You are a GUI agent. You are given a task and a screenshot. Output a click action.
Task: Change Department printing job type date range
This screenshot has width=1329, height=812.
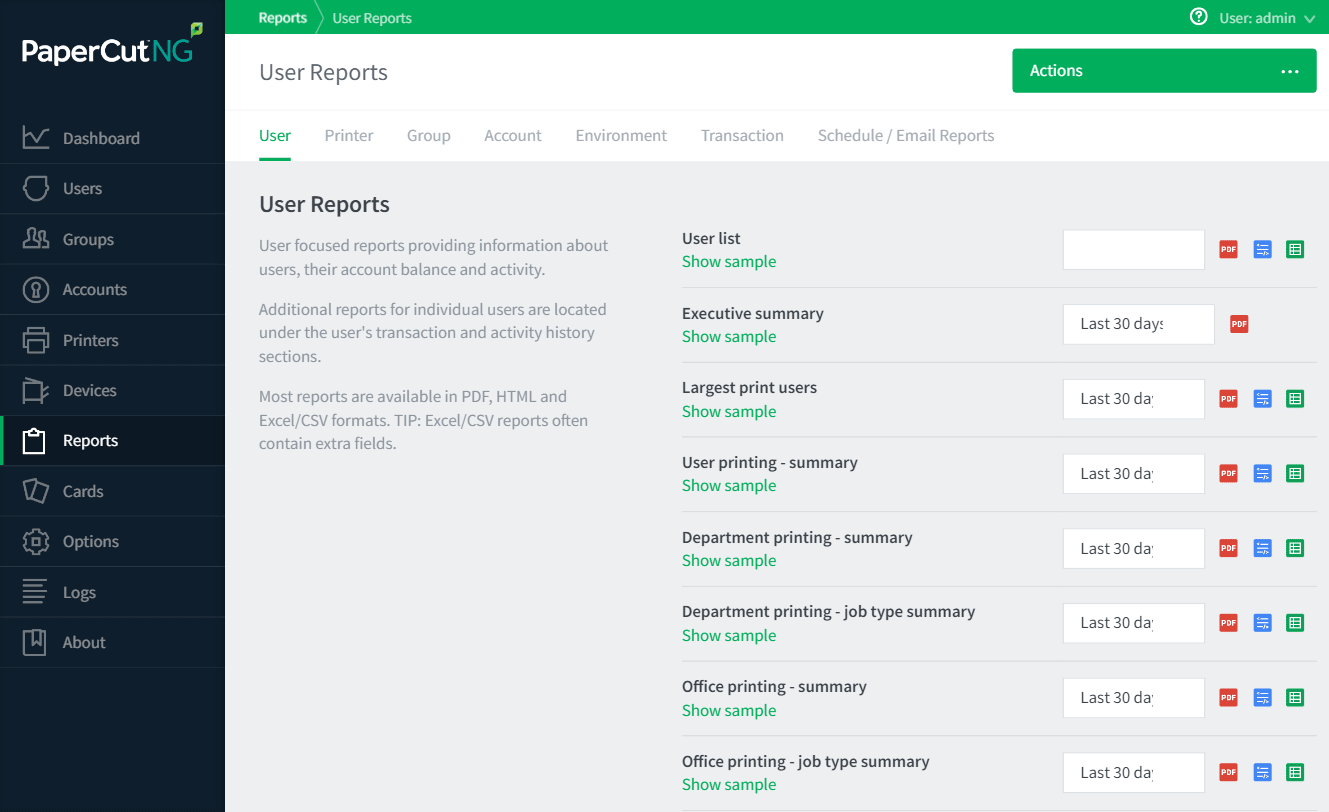tap(1134, 623)
